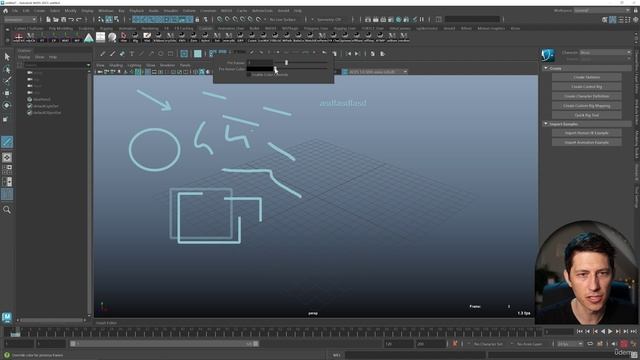Open the HumanIK Character dropdown
Viewport: 640px width, 360px height.
[x=605, y=52]
